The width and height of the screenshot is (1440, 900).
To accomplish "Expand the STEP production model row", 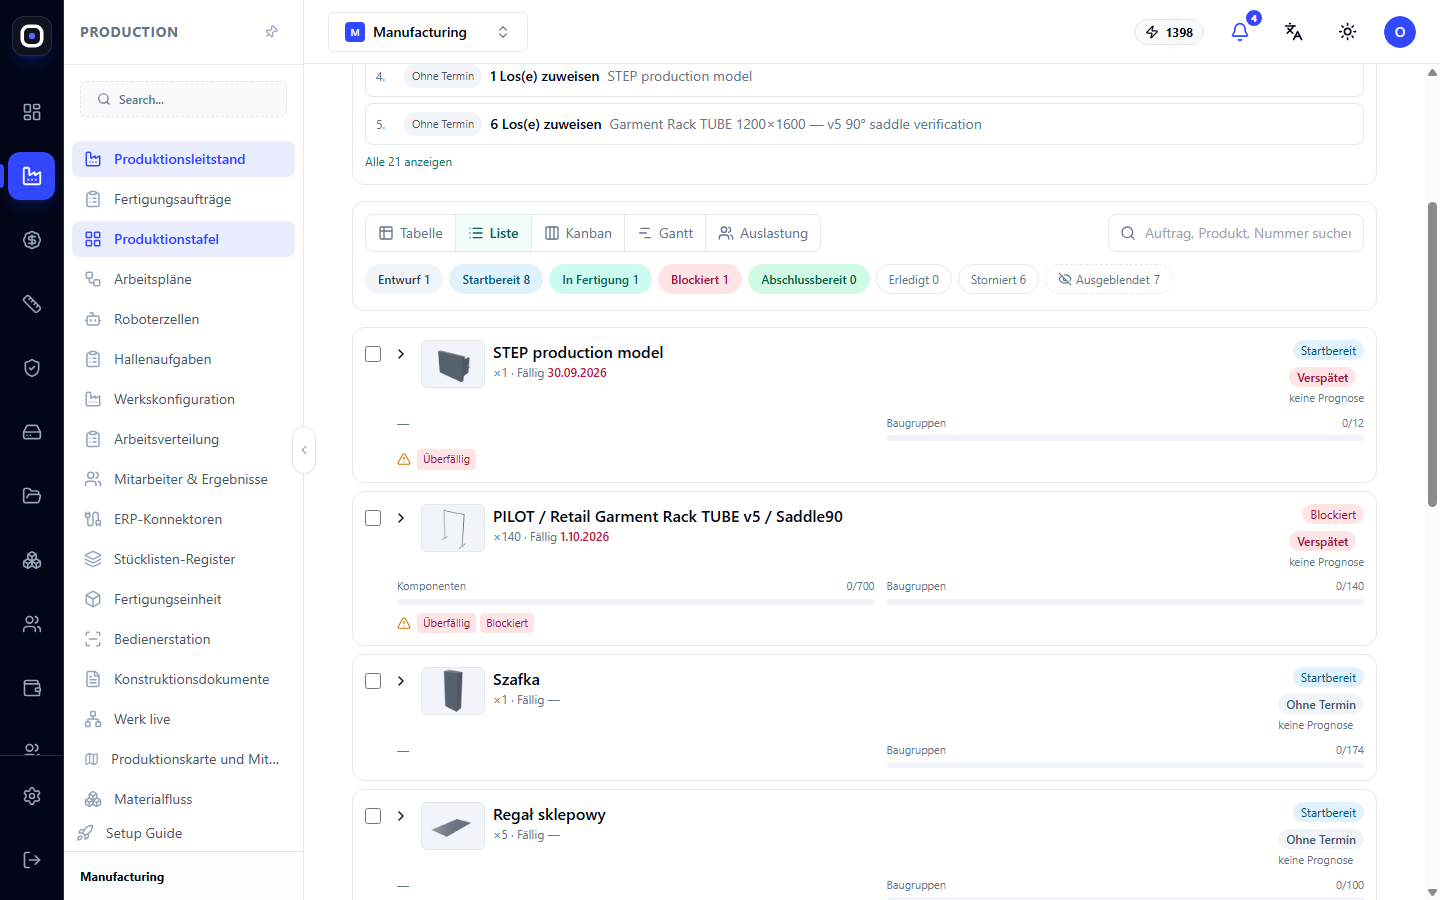I will click(x=401, y=354).
